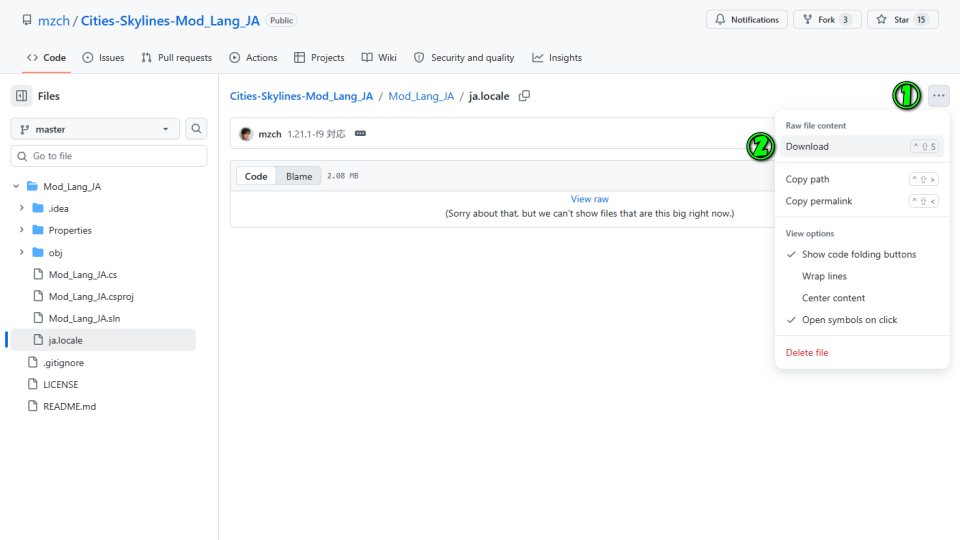Toggle Wrap lines option

pyautogui.click(x=862, y=276)
